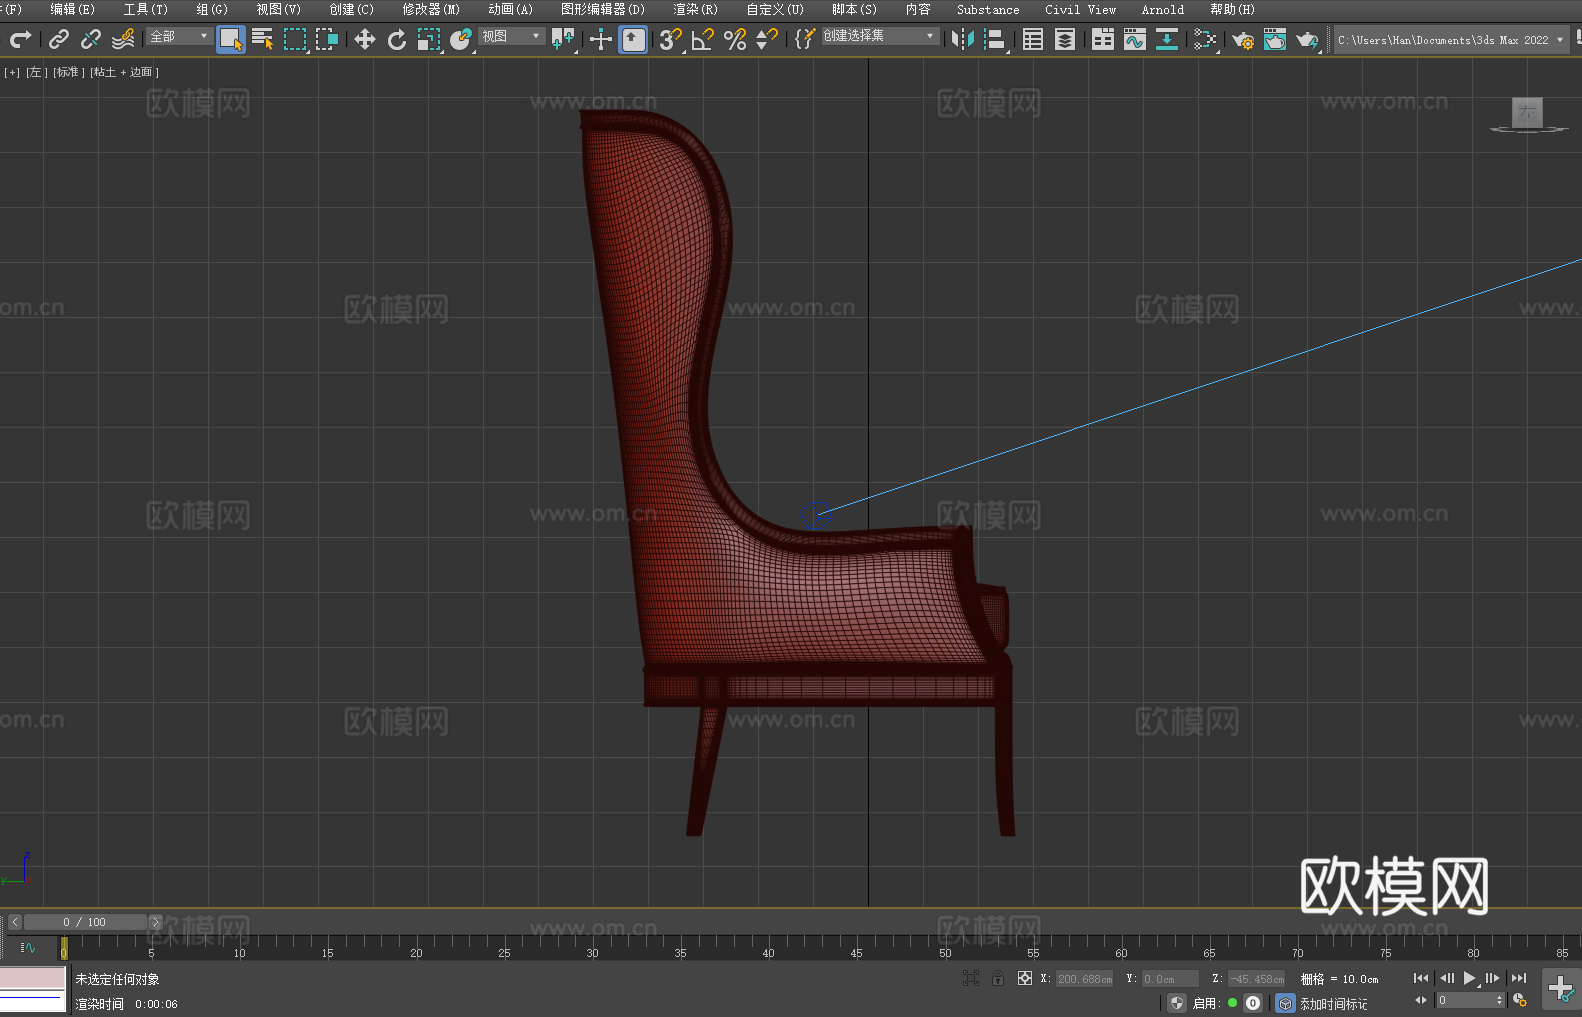Image resolution: width=1582 pixels, height=1017 pixels.
Task: Click the time slider 0 / 100 handle
Action: point(85,922)
